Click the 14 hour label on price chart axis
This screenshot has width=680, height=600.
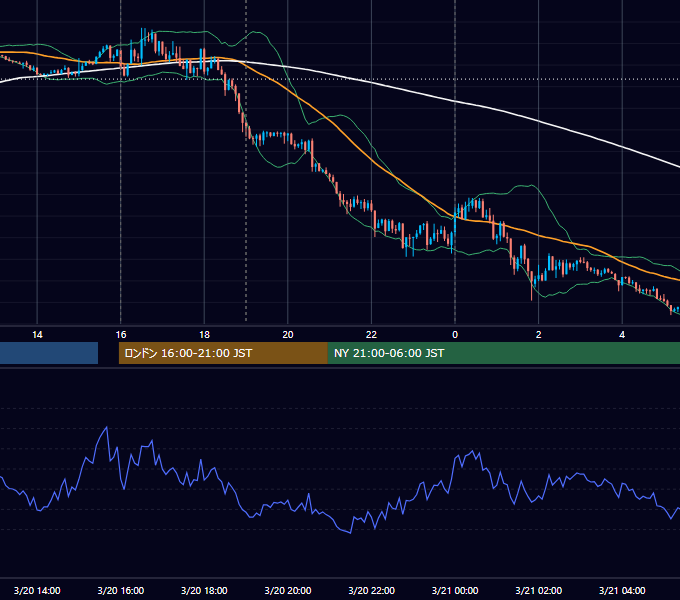pyautogui.click(x=37, y=335)
